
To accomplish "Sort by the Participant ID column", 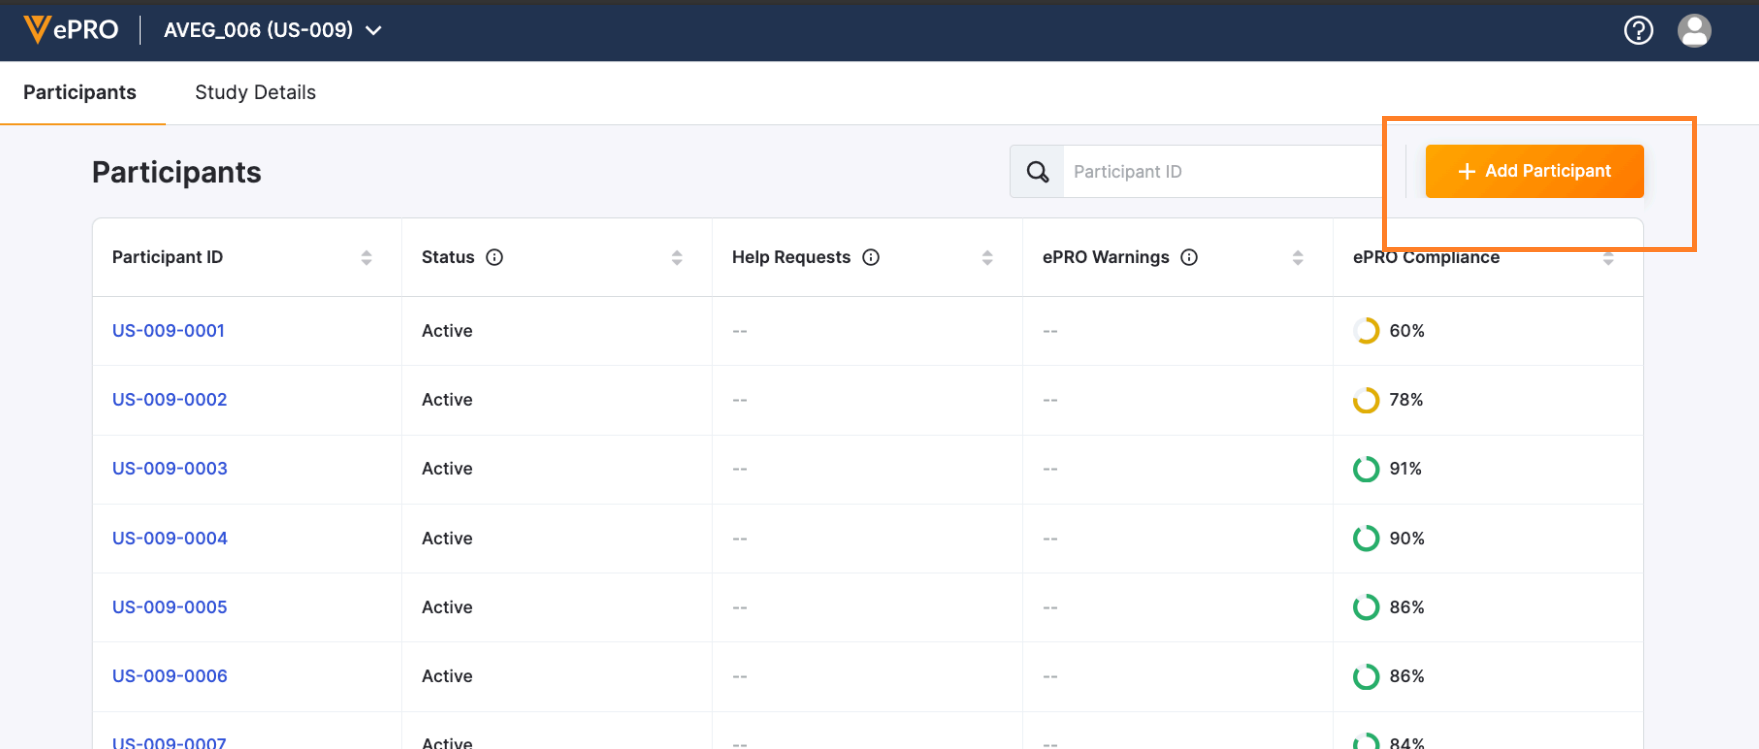I will pos(366,258).
